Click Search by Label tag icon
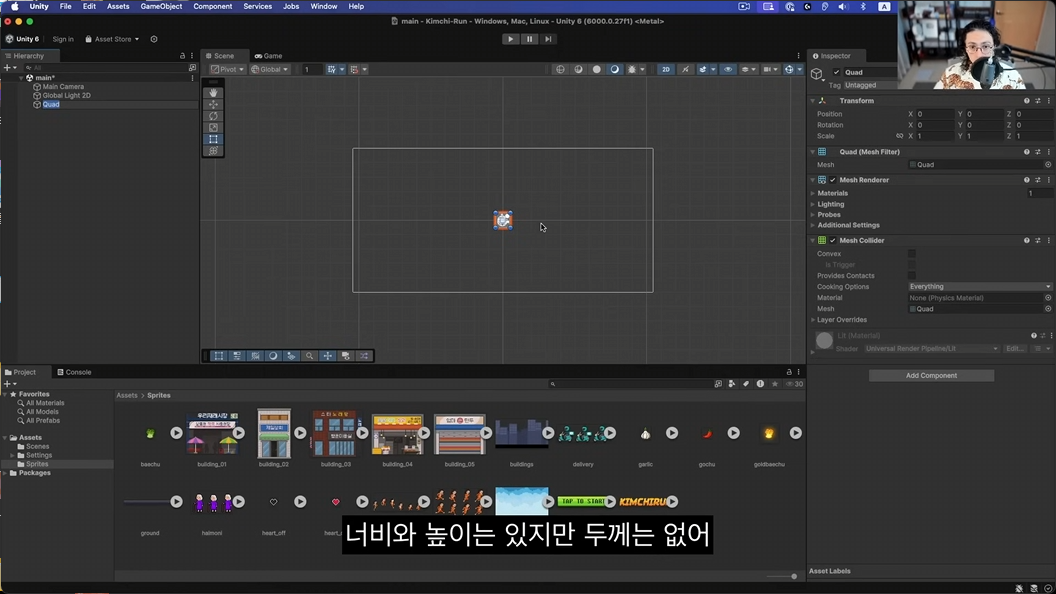1056x594 pixels. [746, 384]
